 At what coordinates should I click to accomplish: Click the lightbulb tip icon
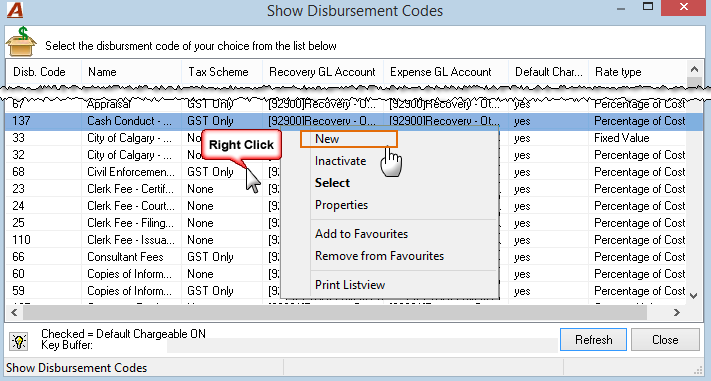(x=19, y=341)
